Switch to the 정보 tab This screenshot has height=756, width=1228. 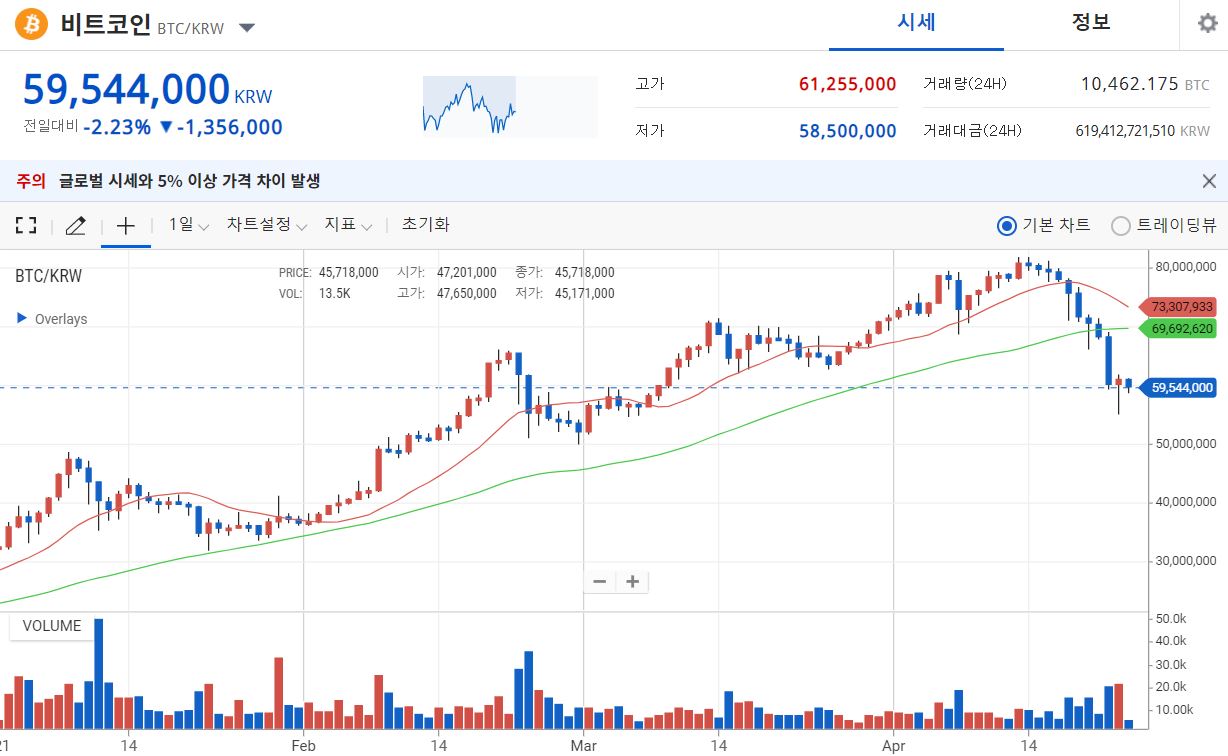[1091, 23]
